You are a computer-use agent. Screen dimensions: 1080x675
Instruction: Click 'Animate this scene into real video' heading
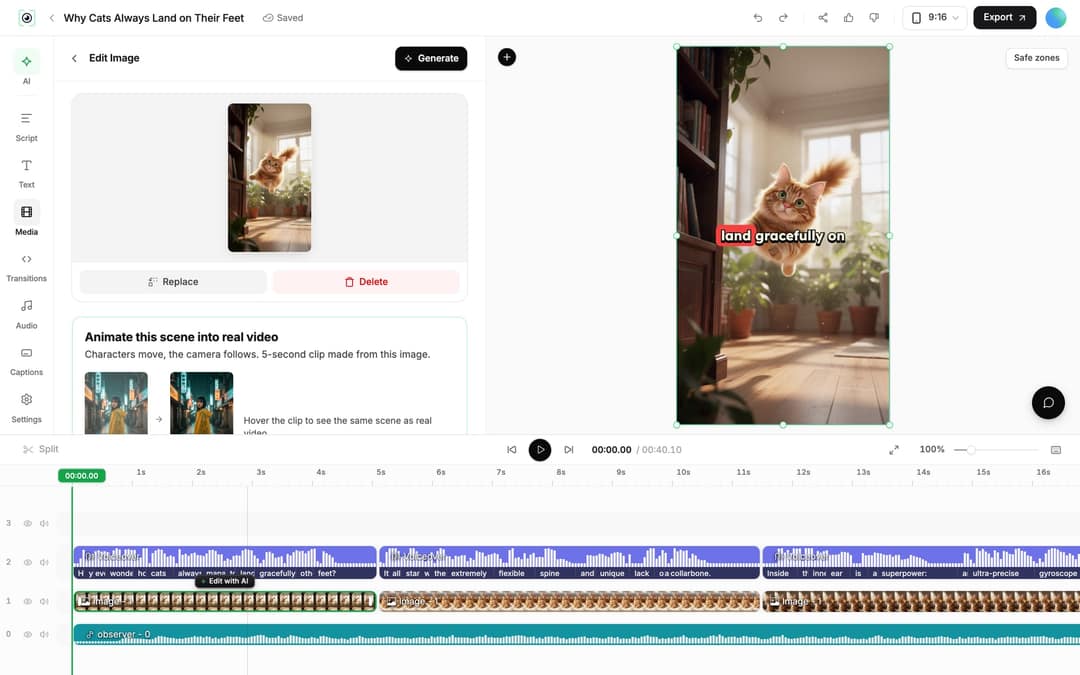click(181, 337)
